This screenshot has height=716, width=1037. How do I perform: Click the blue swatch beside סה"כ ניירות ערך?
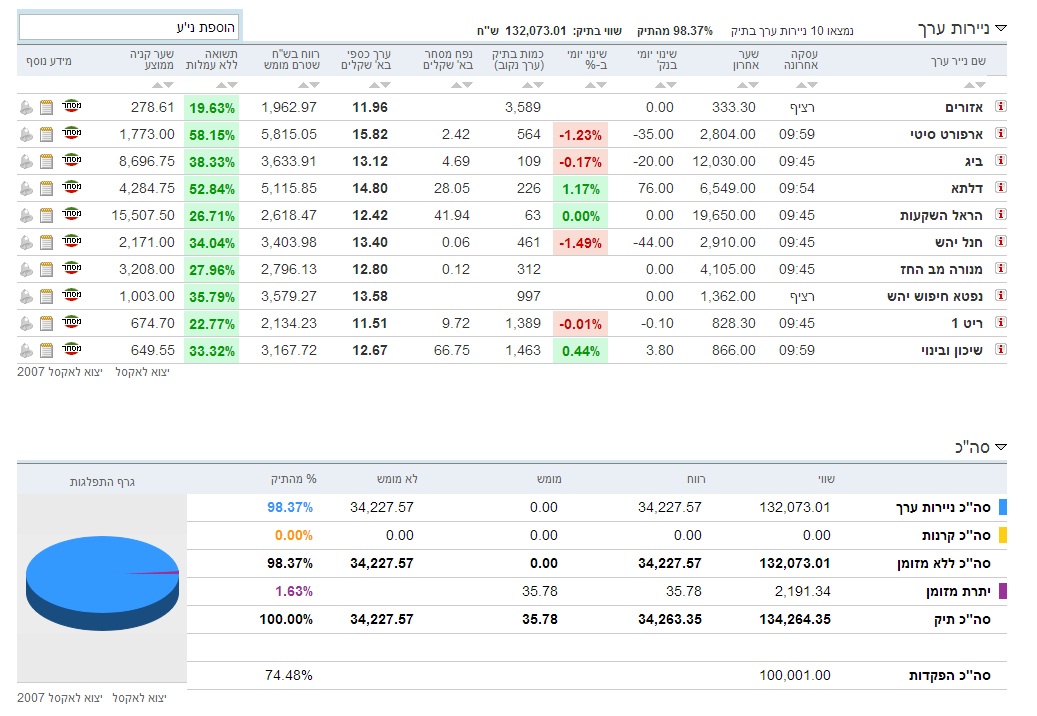1002,507
